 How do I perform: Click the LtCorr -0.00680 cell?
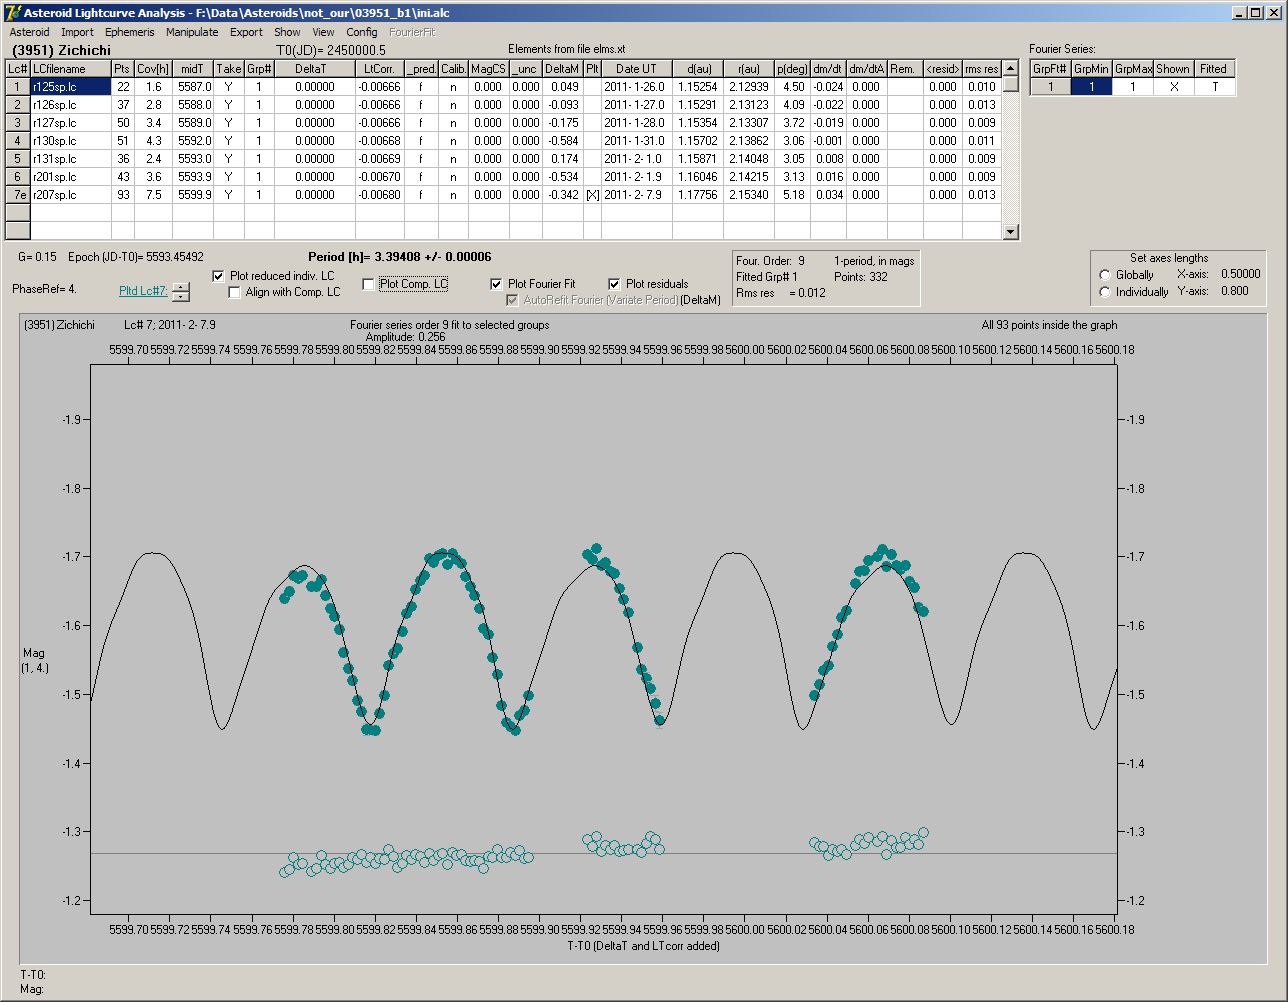point(380,195)
